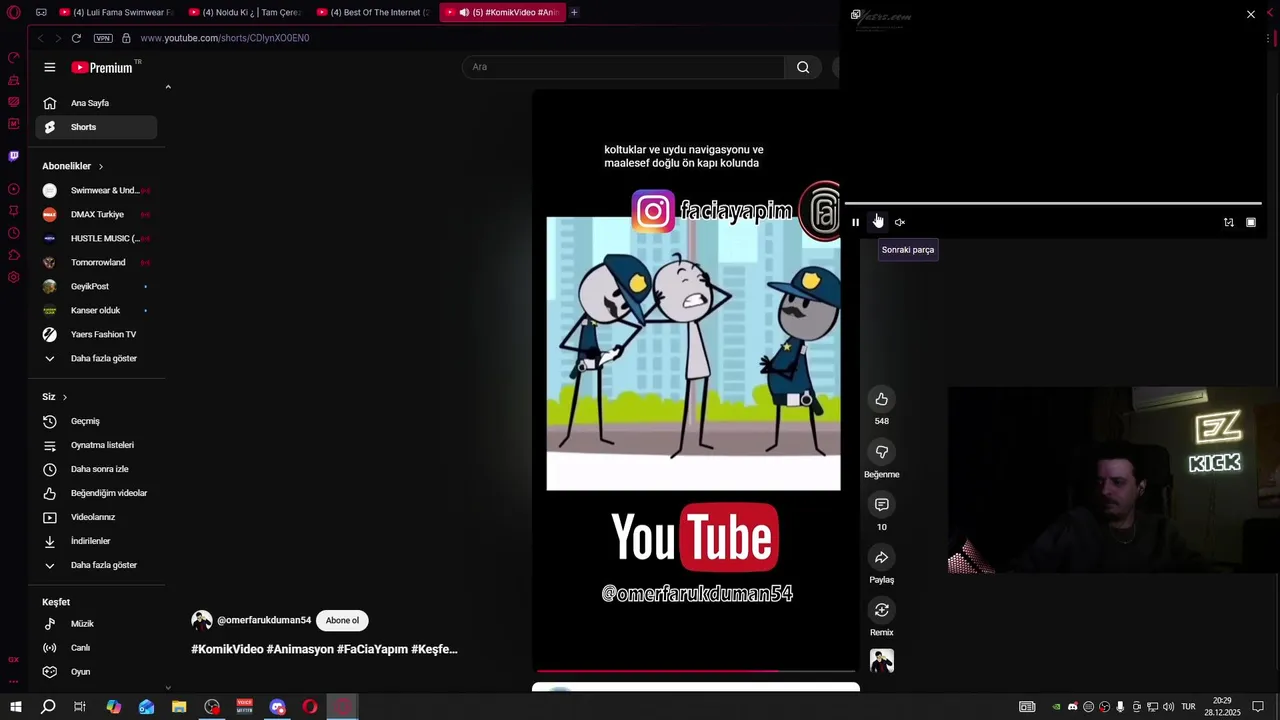Open the GeyikPost channel
This screenshot has width=1280, height=720.
tap(96, 286)
